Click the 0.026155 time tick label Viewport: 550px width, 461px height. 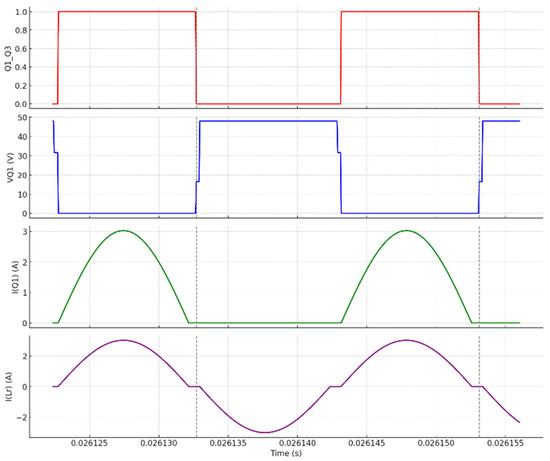pos(505,443)
